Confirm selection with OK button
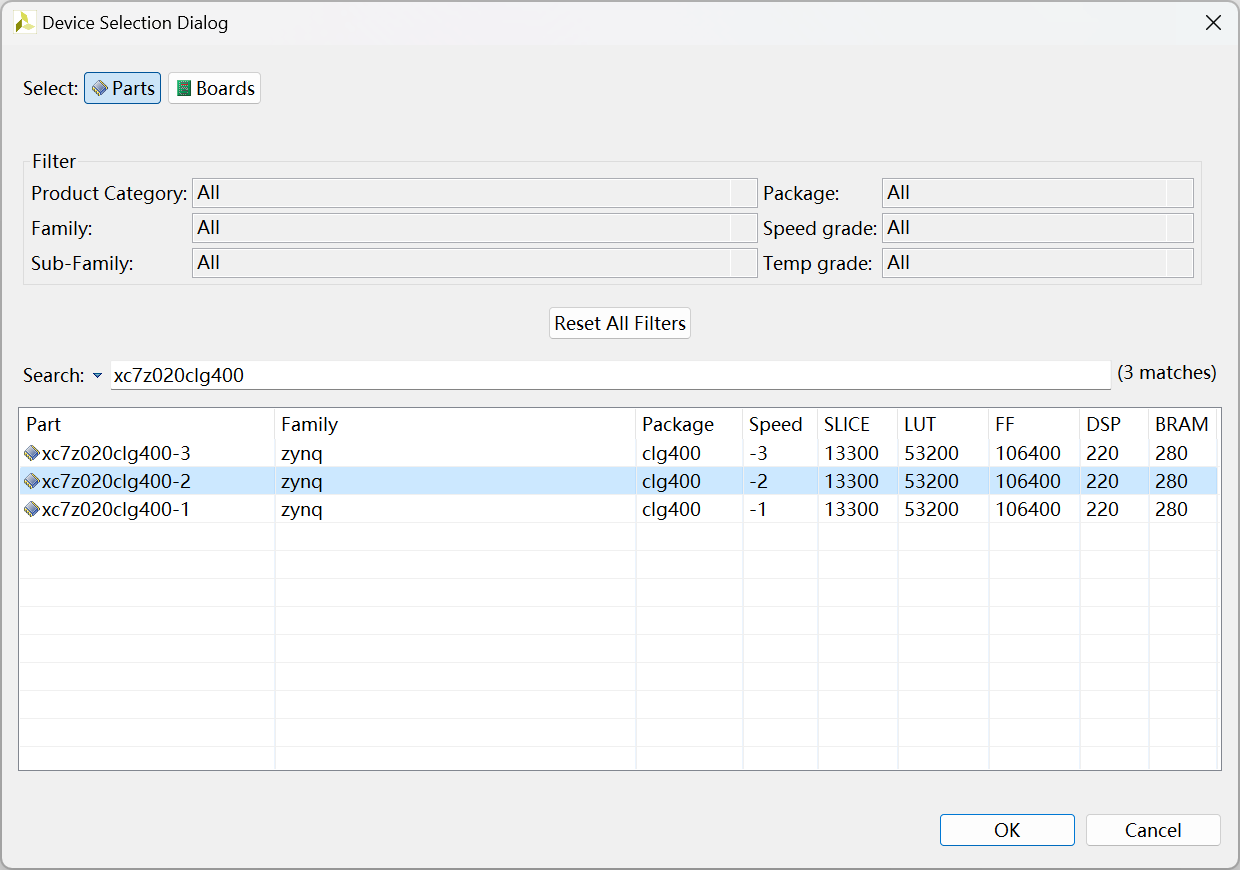Viewport: 1240px width, 870px height. tap(1007, 830)
